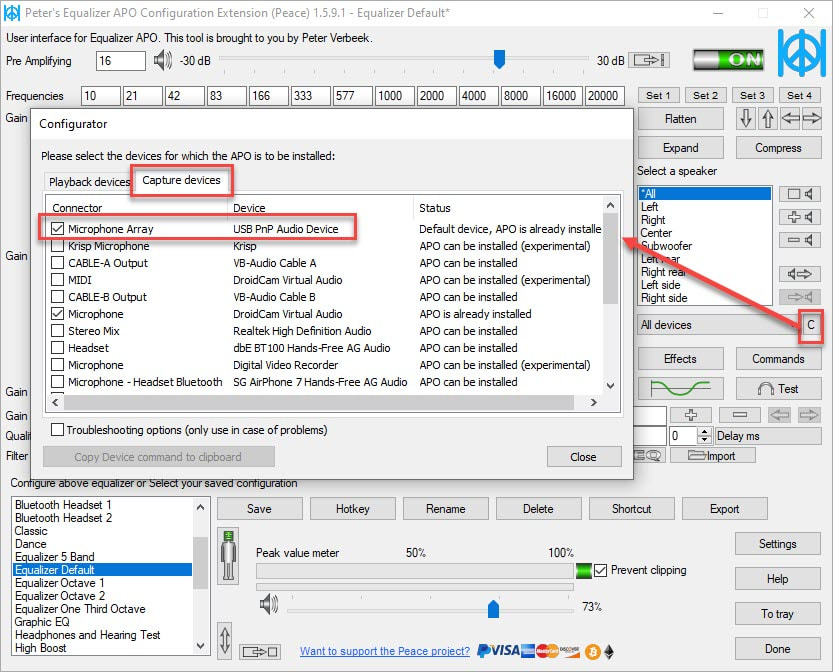The width and height of the screenshot is (833, 672).
Task: Click the headphone Test button
Action: pos(778,389)
